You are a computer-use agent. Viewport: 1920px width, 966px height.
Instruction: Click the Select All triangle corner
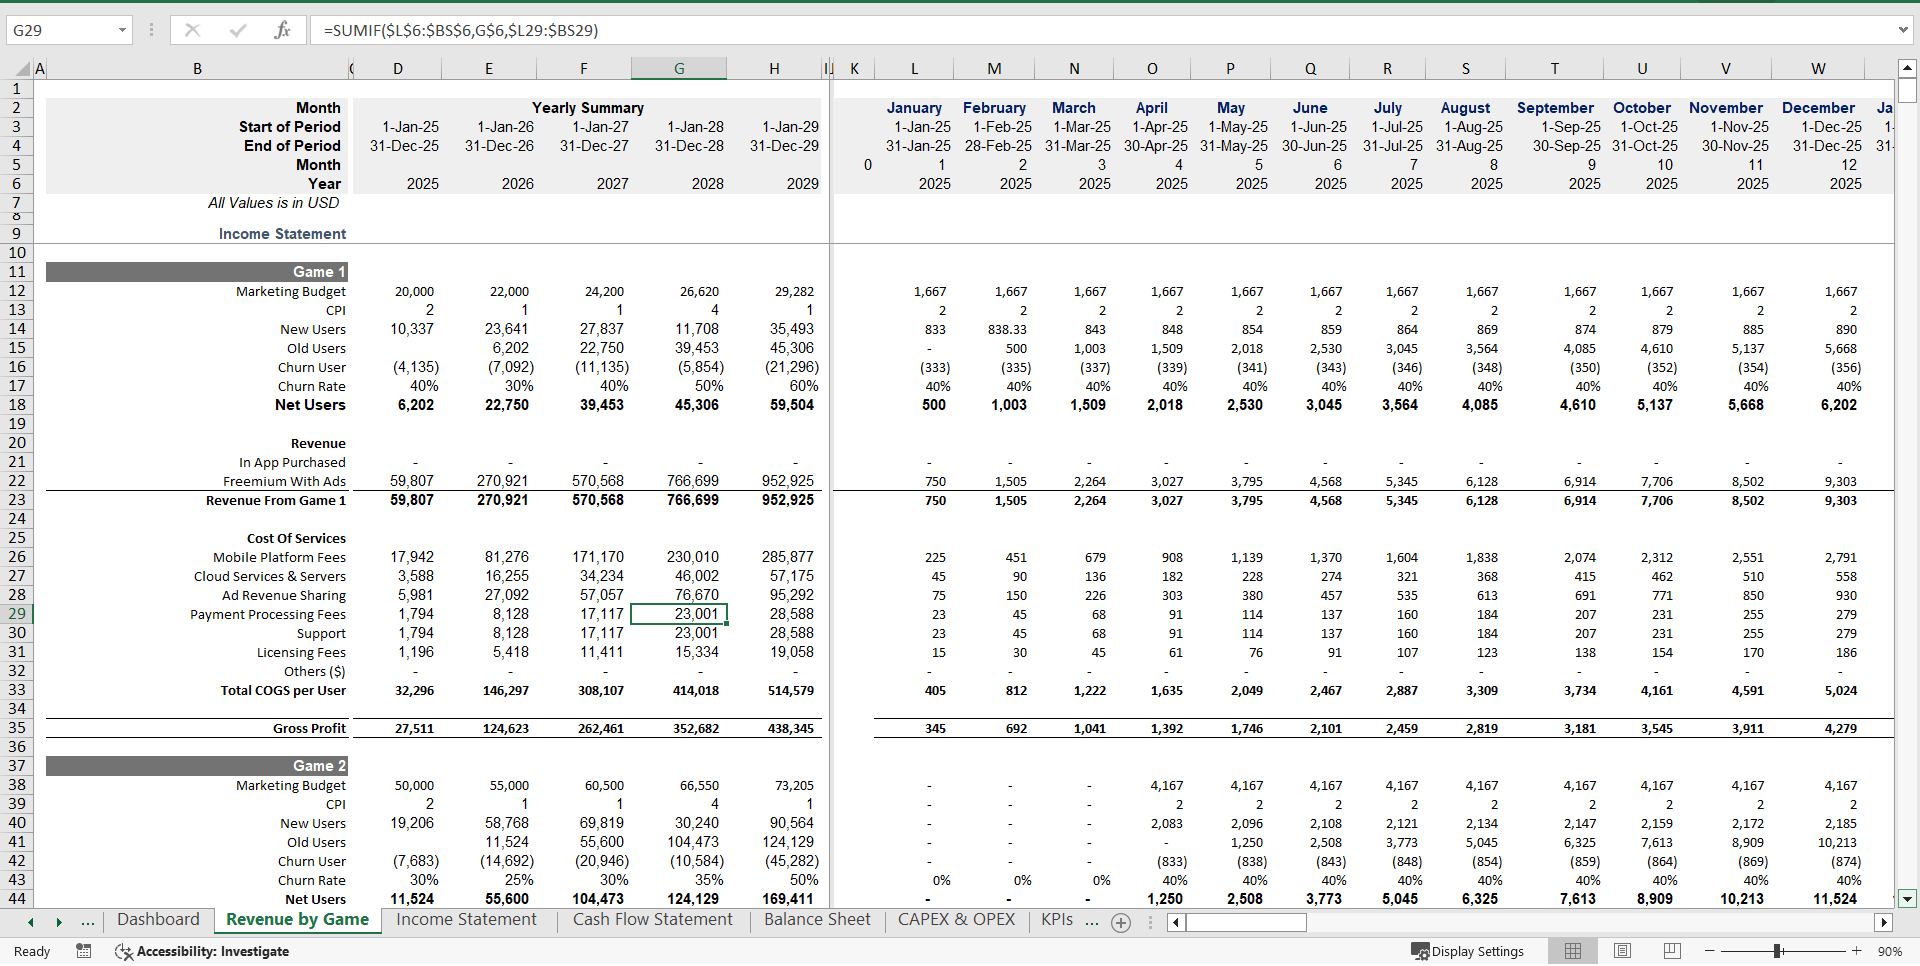pos(22,69)
